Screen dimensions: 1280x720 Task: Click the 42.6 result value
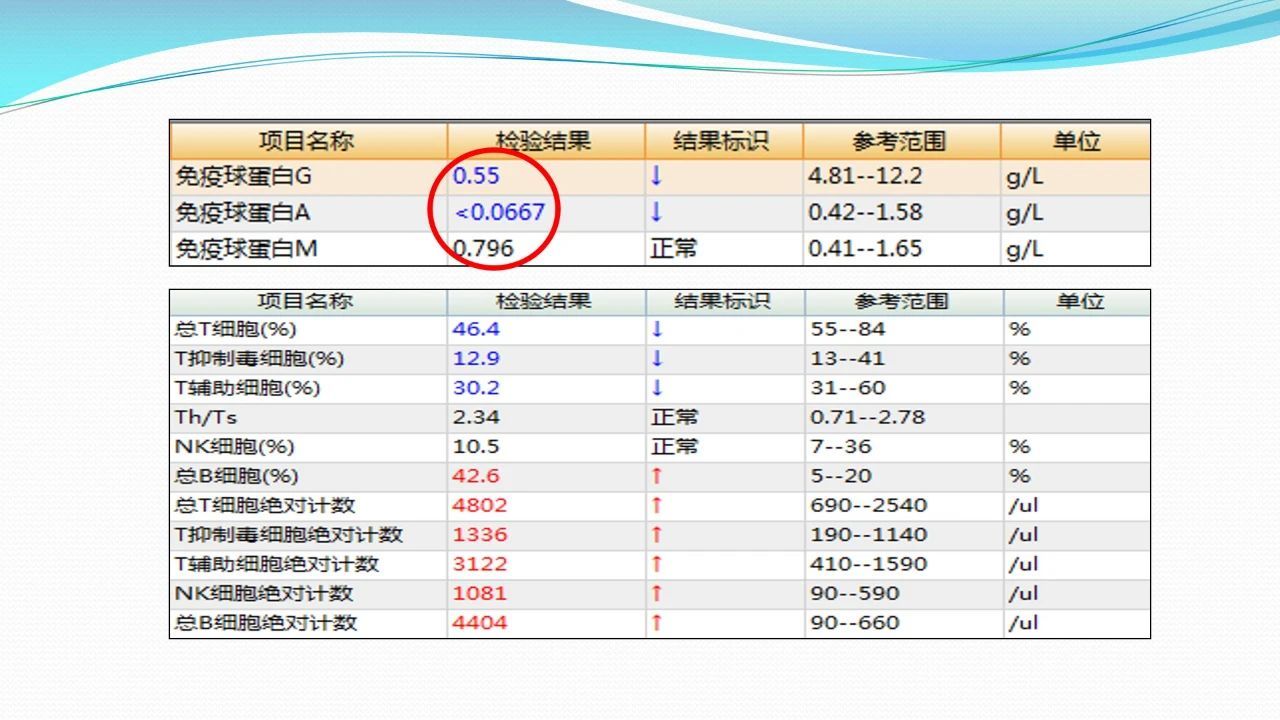pyautogui.click(x=476, y=476)
